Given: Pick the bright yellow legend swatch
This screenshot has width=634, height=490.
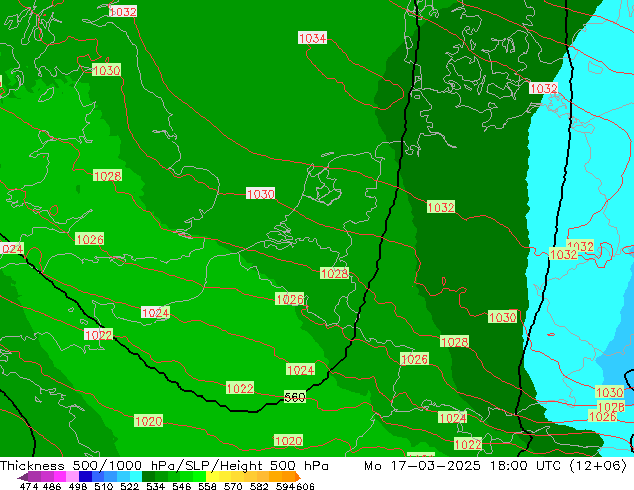Looking at the screenshot, I should pos(213,477).
